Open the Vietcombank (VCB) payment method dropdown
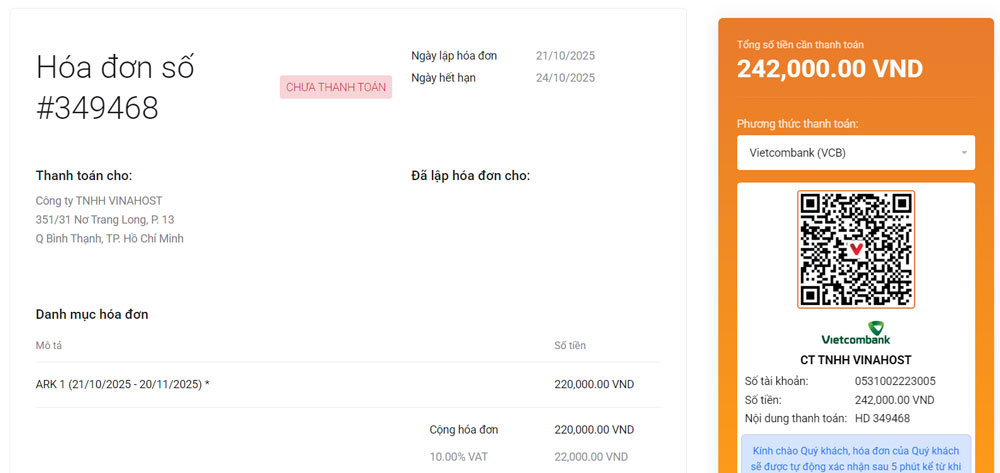1000x473 pixels. [x=856, y=153]
